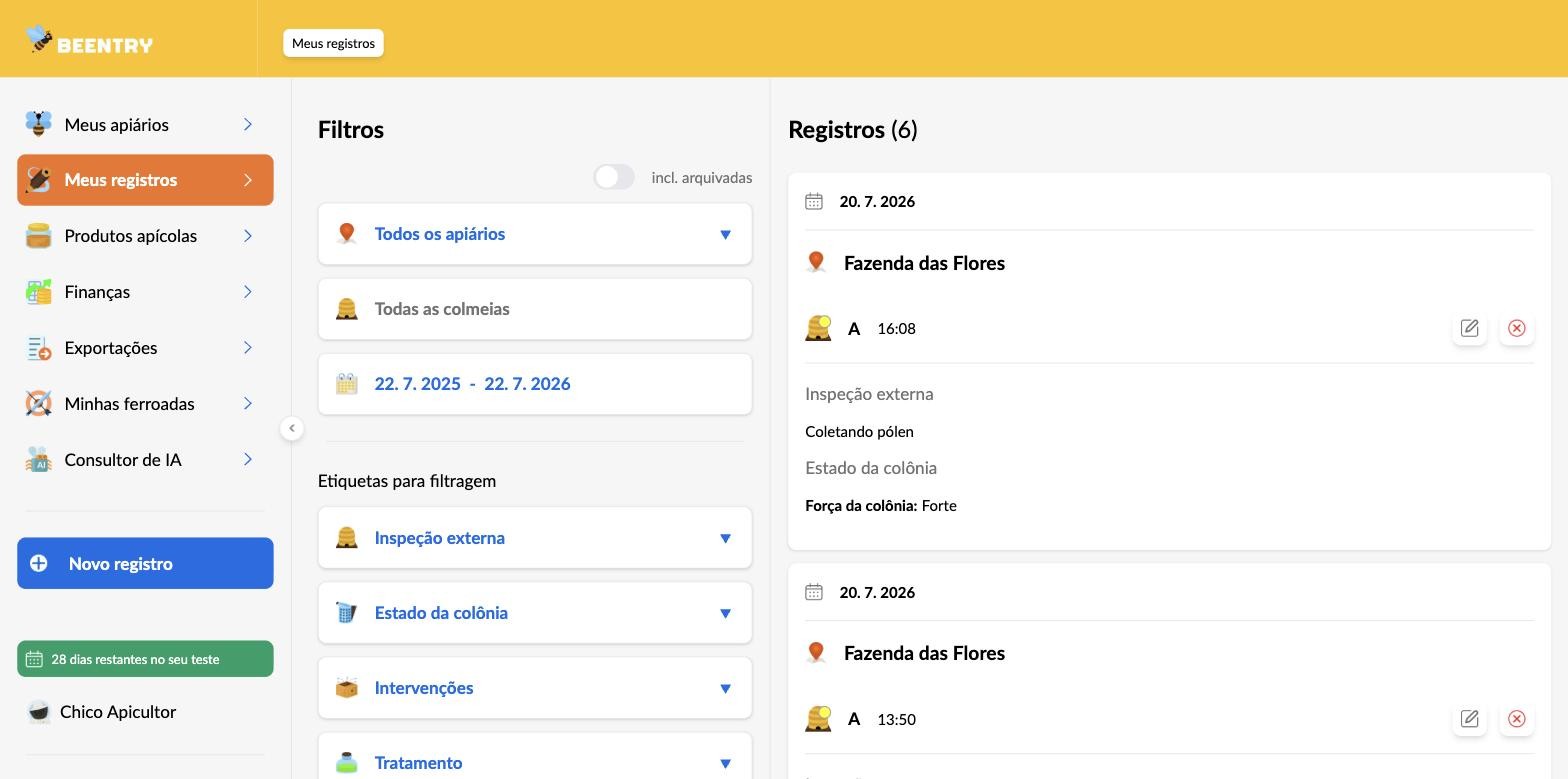The height and width of the screenshot is (779, 1568).
Task: Click Fazenda das Flores in first record
Action: coord(924,263)
